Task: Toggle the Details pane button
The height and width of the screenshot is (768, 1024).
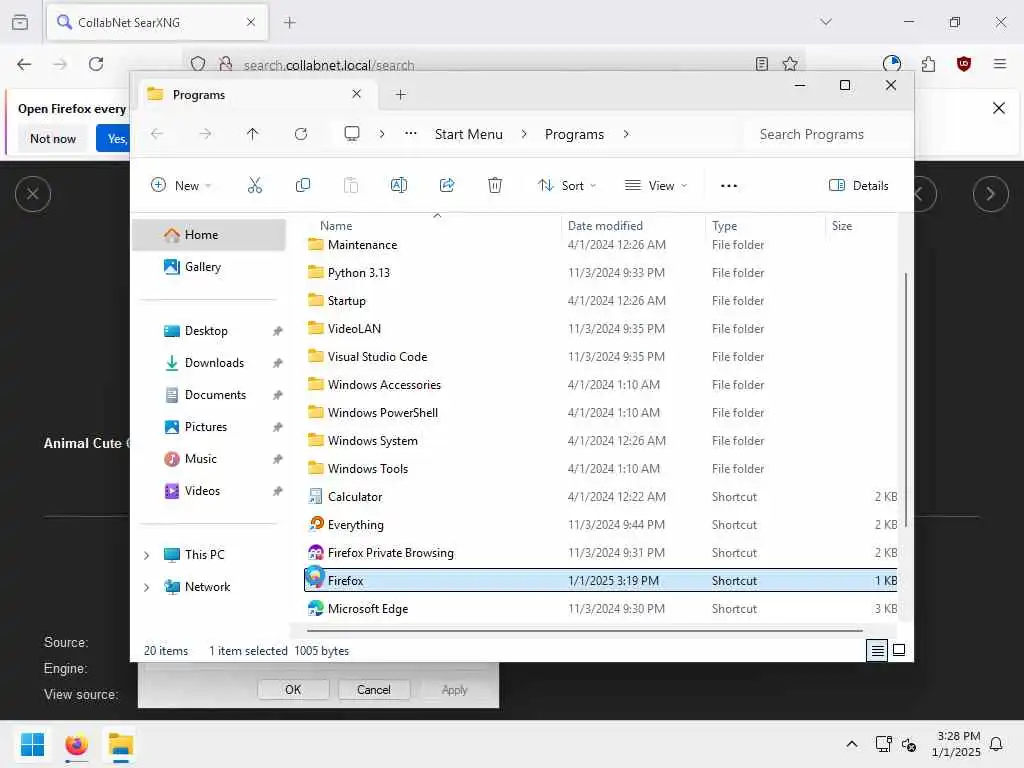Action: 859,185
